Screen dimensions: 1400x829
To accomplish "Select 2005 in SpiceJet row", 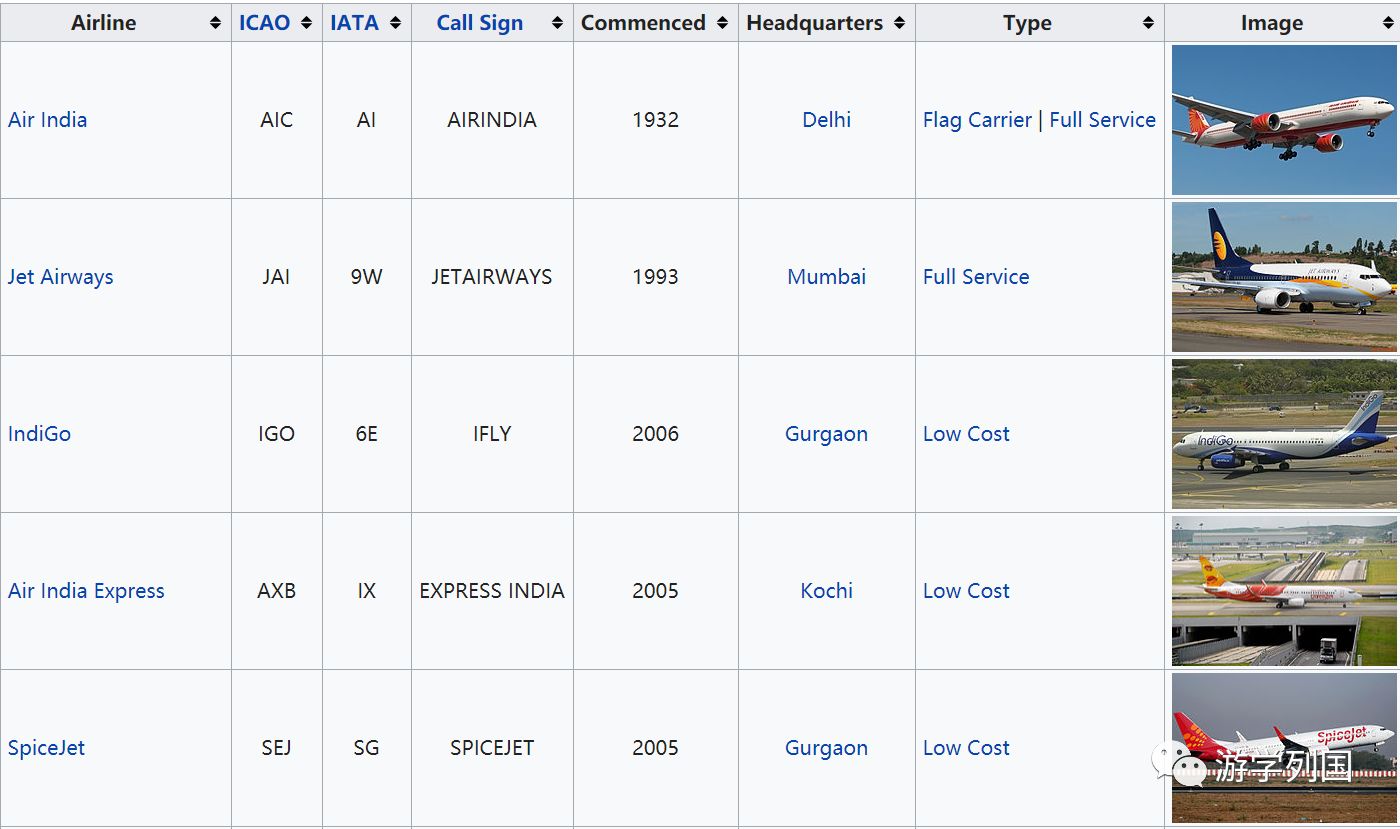I will click(x=655, y=748).
